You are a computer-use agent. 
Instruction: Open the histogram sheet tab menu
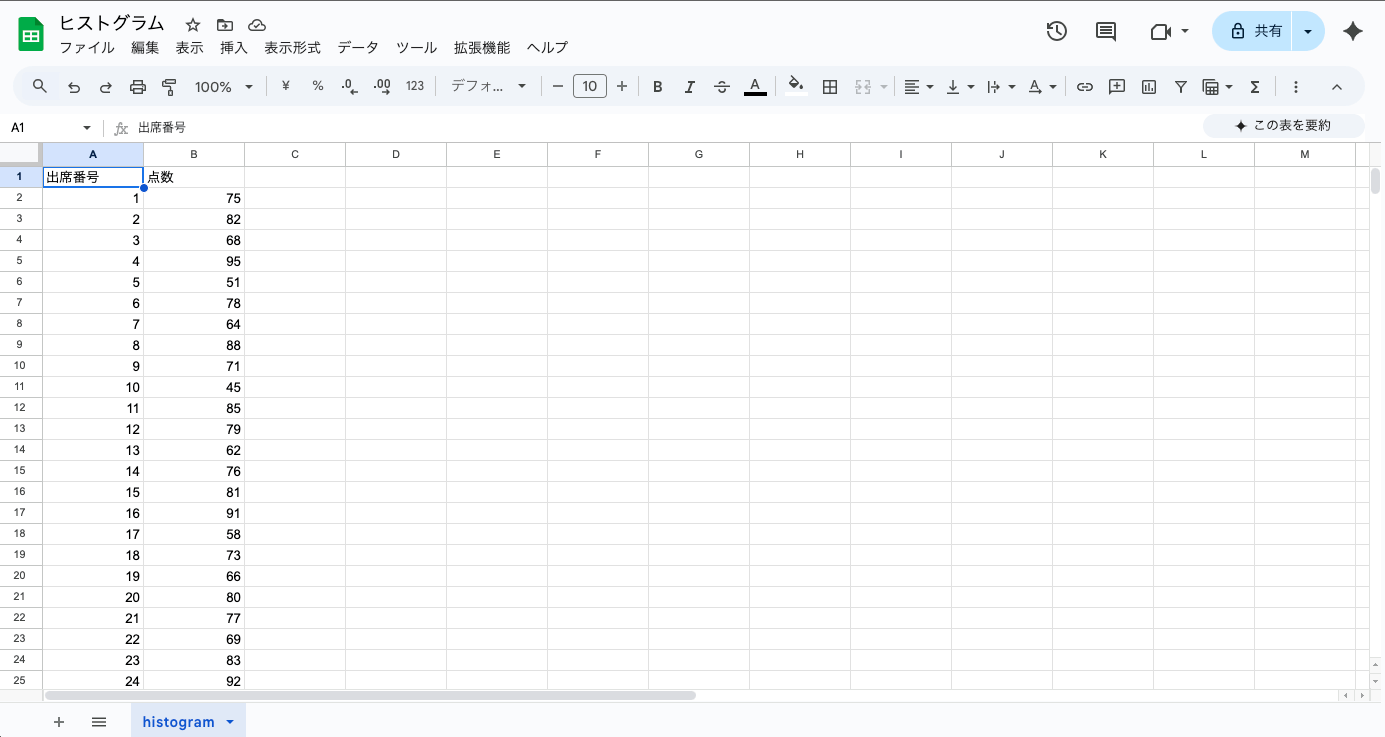[229, 721]
